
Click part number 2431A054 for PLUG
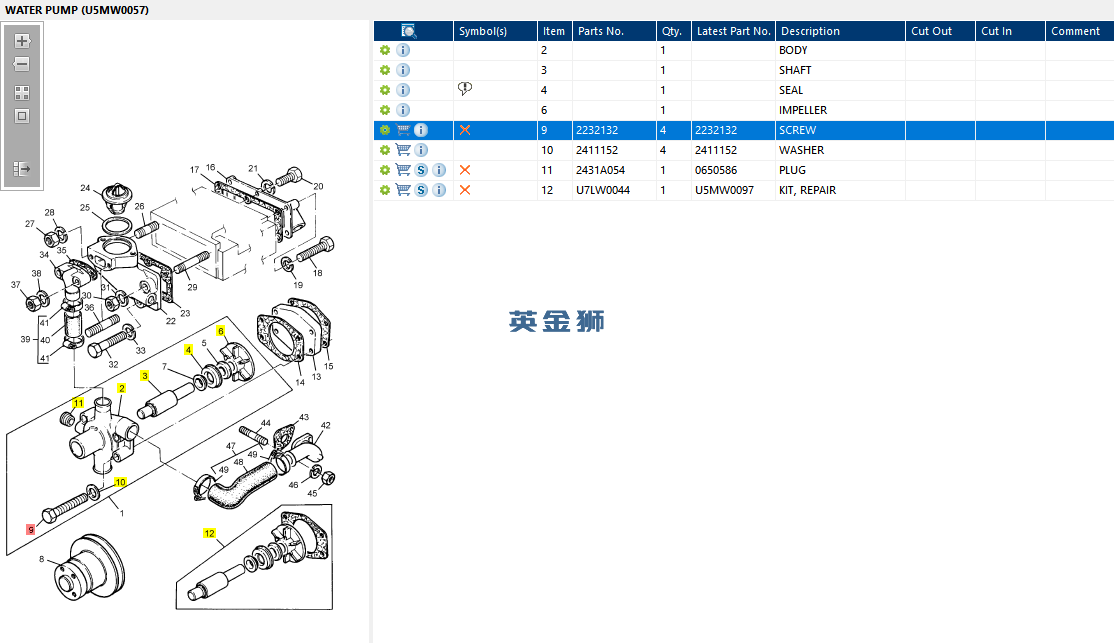coord(600,170)
